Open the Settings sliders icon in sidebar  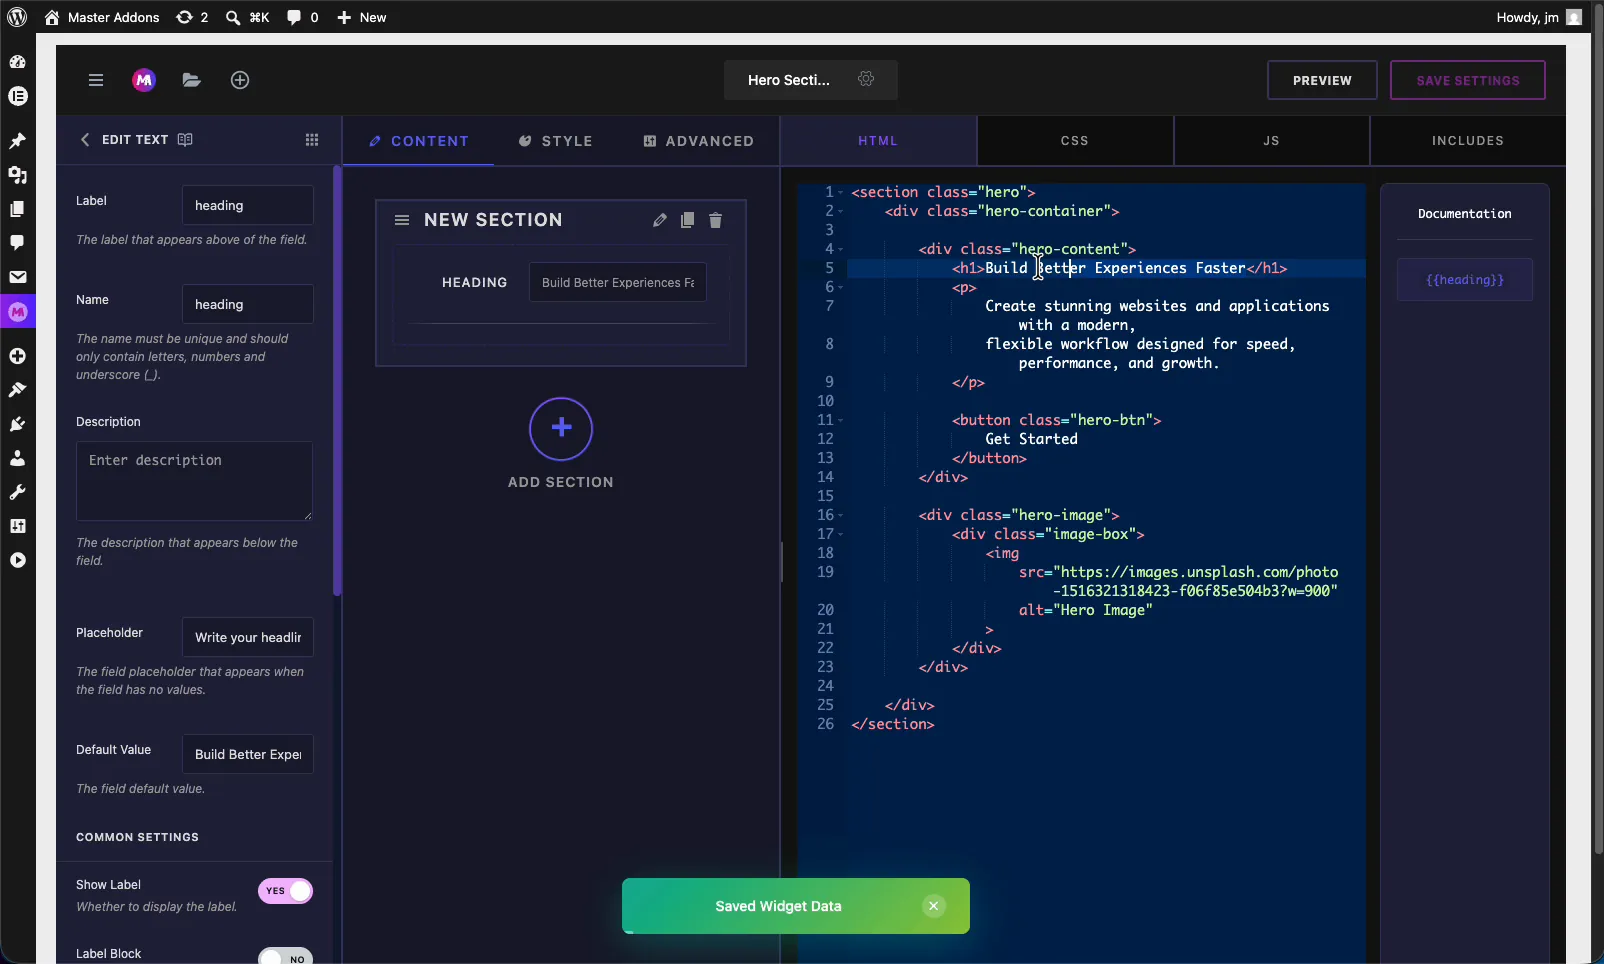pos(17,526)
